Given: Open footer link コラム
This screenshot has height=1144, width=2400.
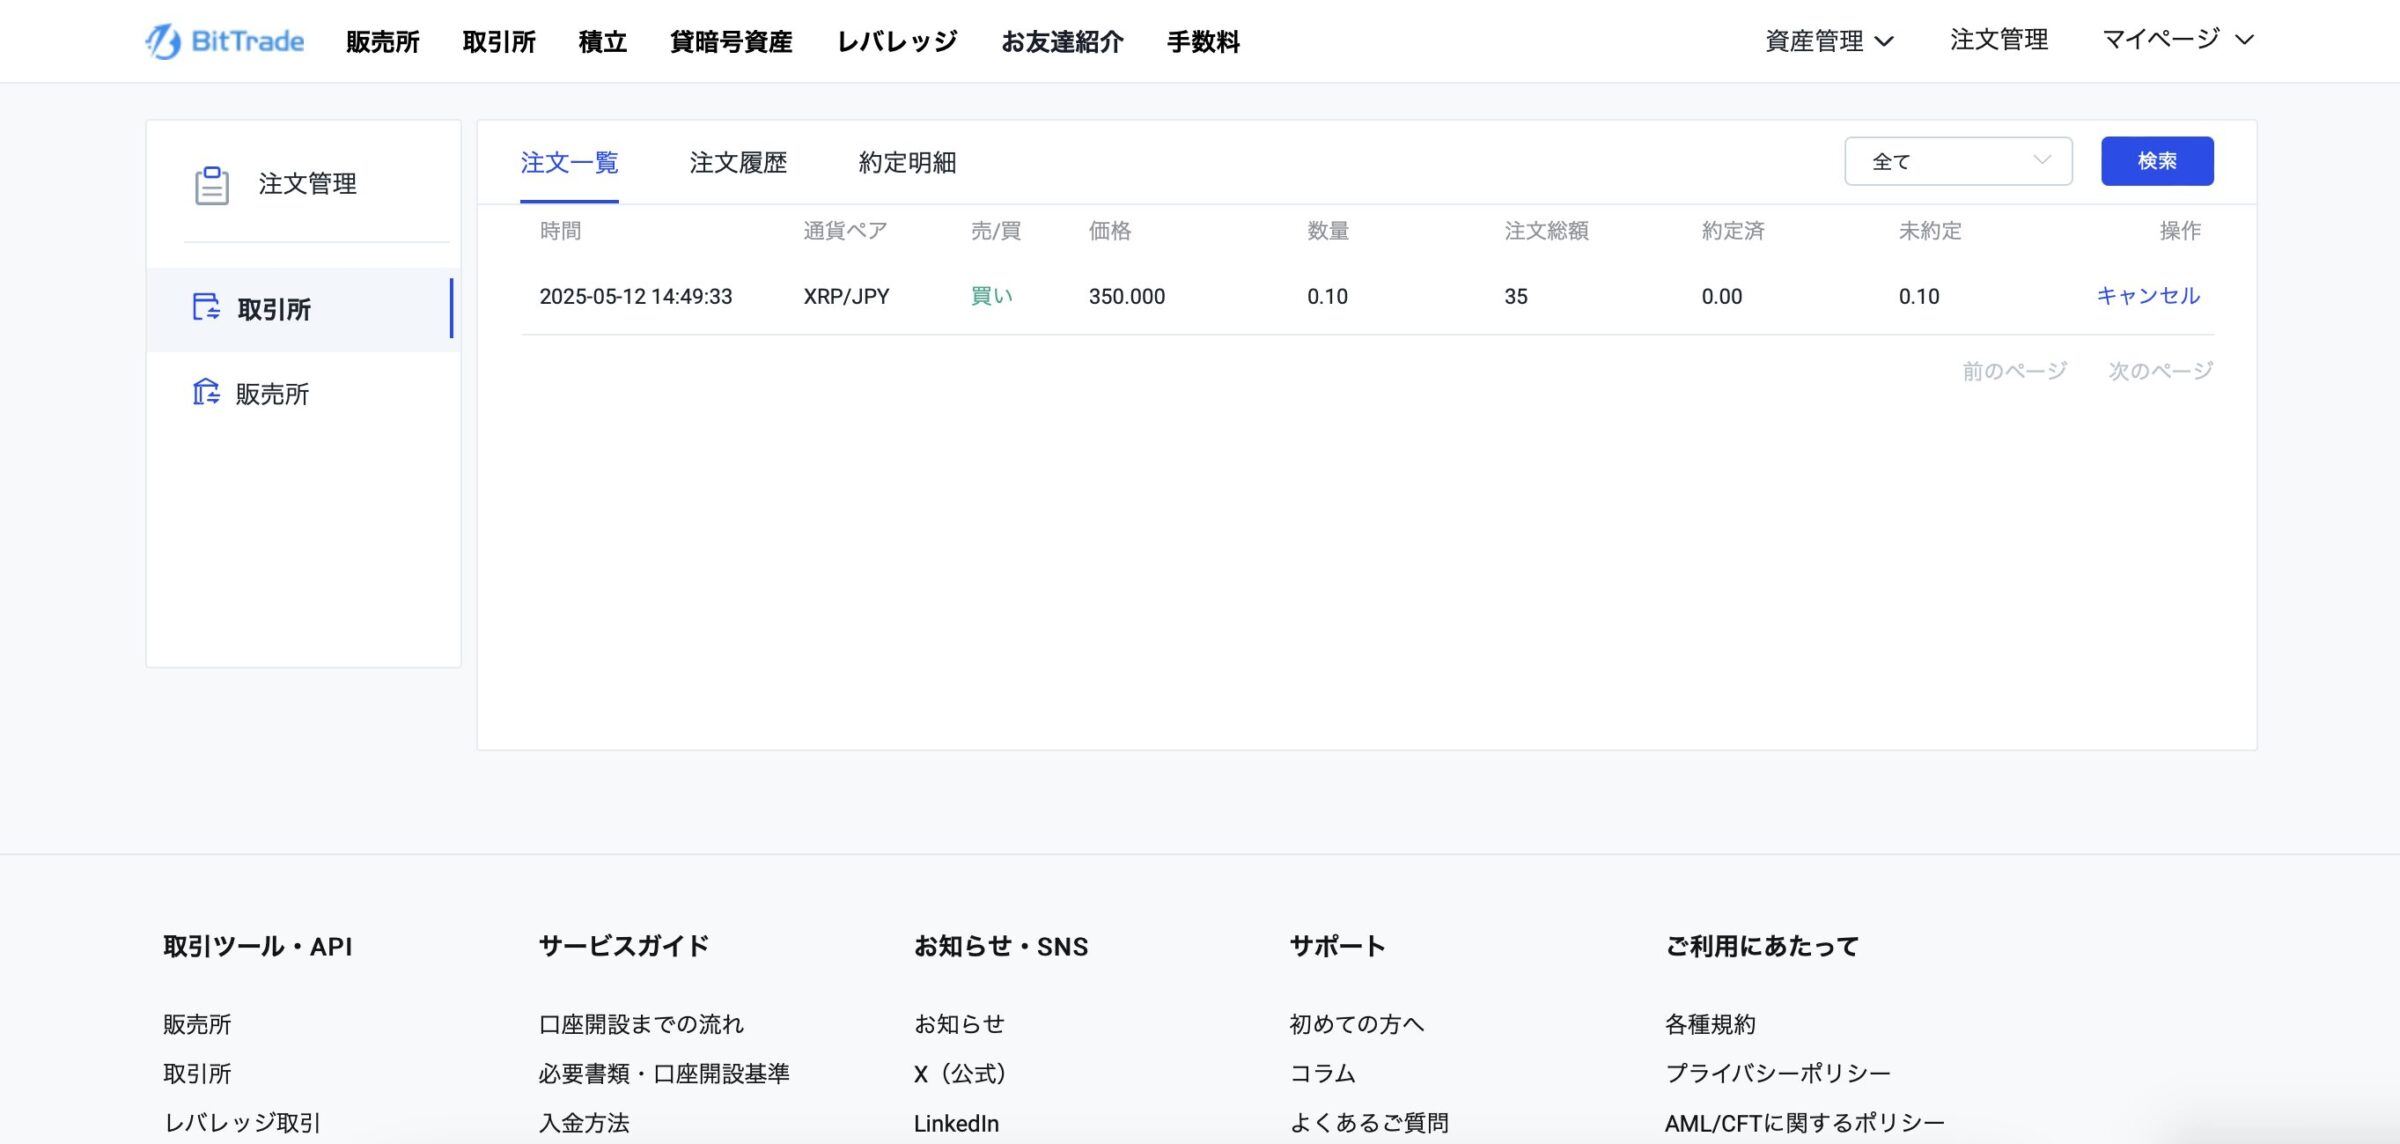Looking at the screenshot, I should [1322, 1073].
